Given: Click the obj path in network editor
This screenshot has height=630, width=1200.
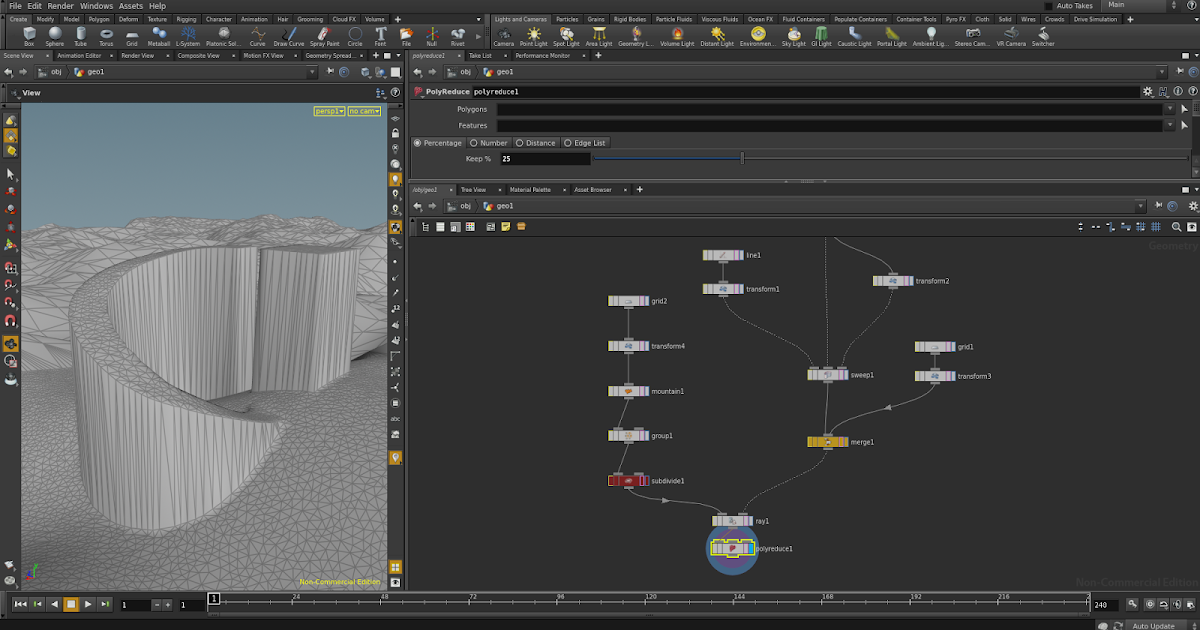Looking at the screenshot, I should point(466,206).
